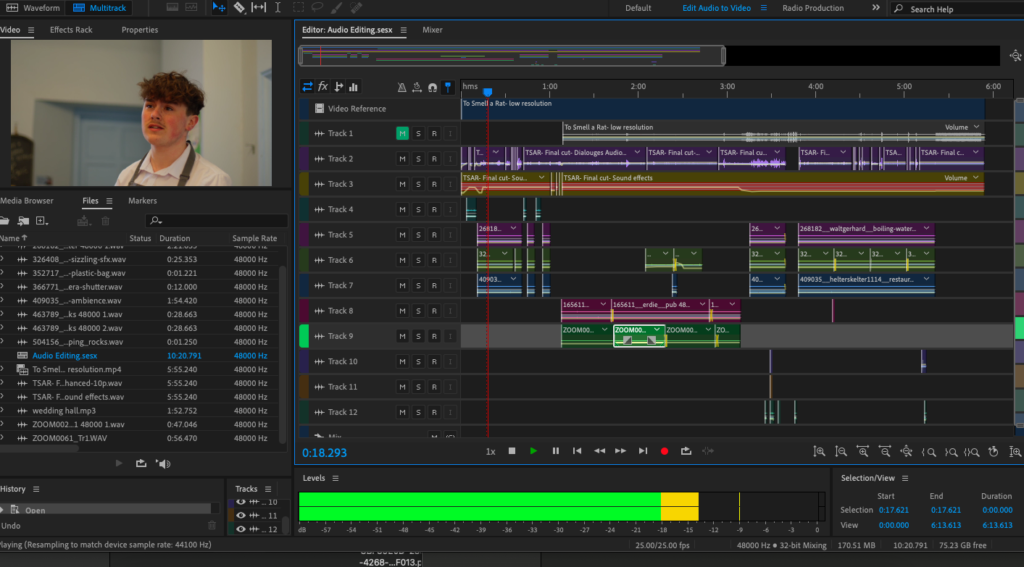Open the Effects Rack tab

[x=71, y=30]
